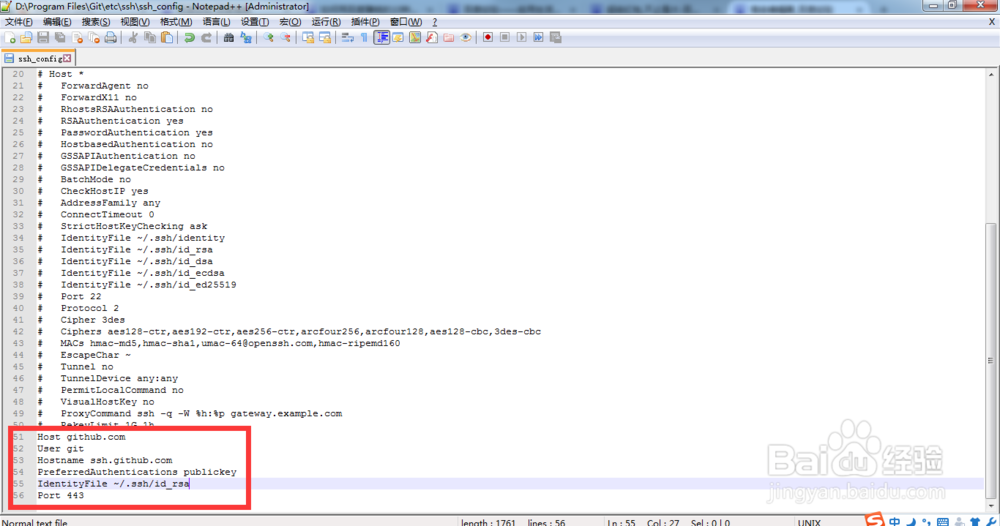Start macro recording with red dot icon
The image size is (1000, 526).
tap(488, 38)
